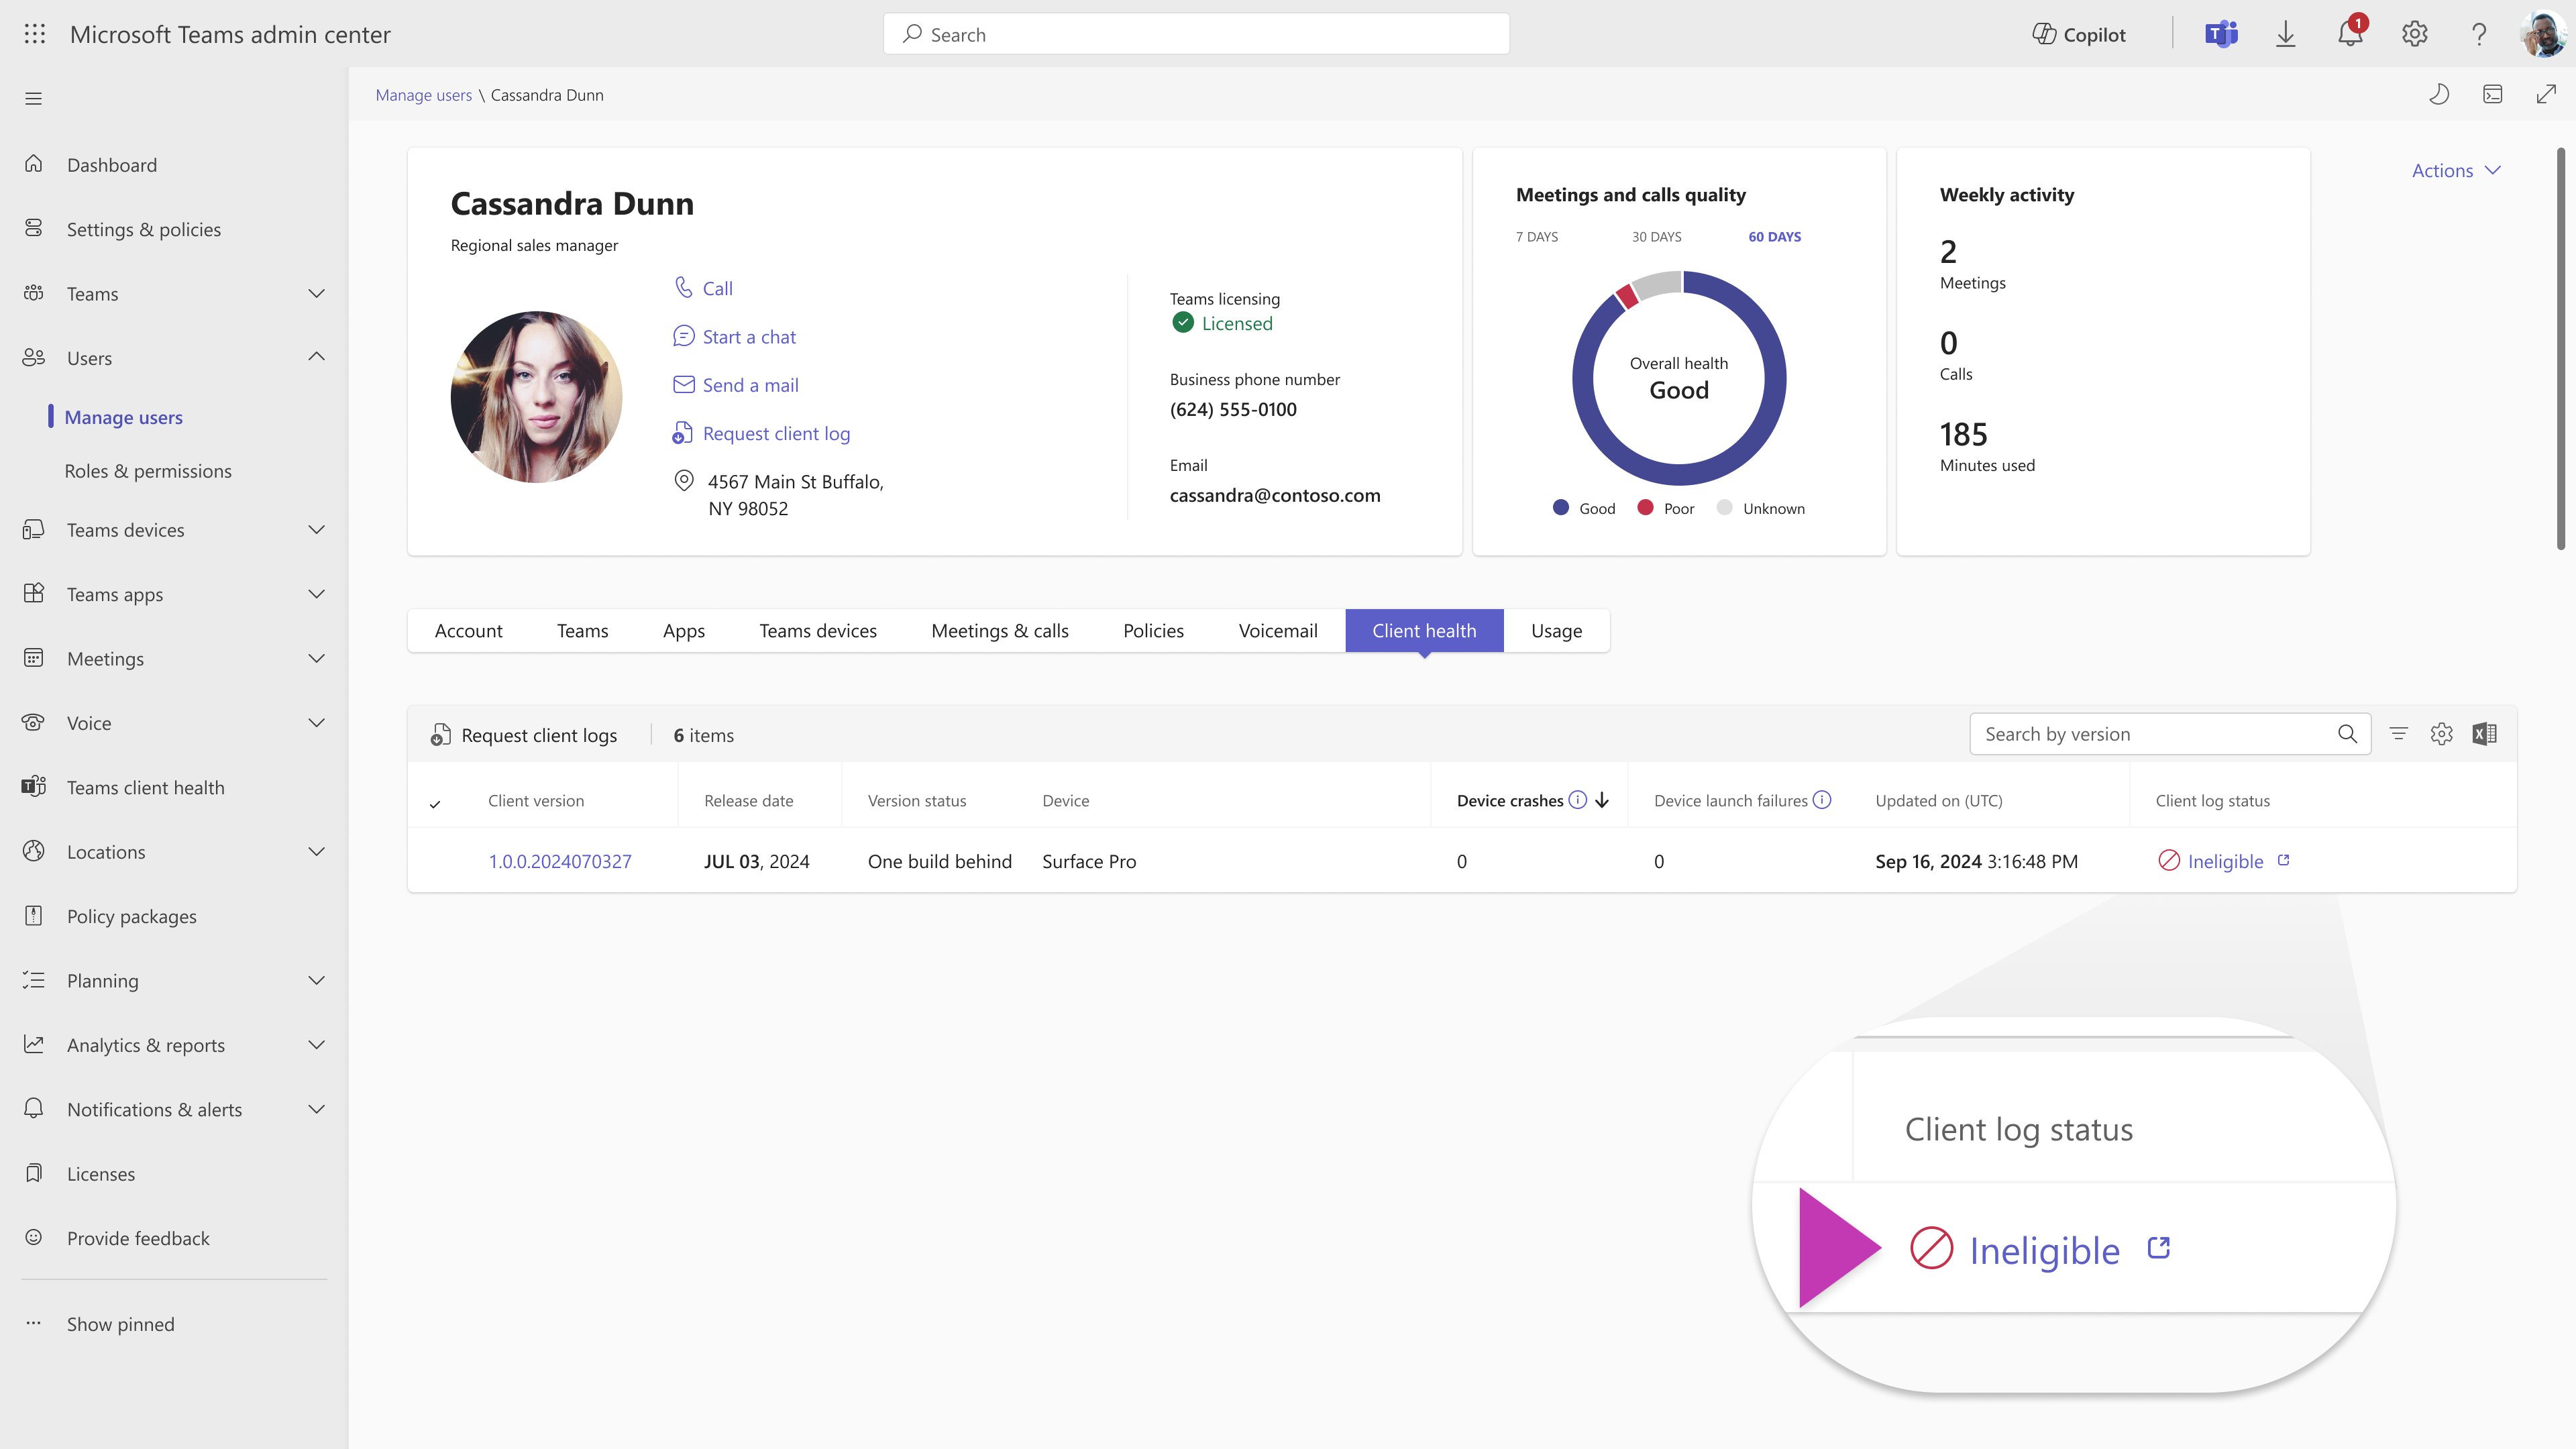
Task: Open client version 1.0.0.2024070327 details
Action: click(560, 861)
